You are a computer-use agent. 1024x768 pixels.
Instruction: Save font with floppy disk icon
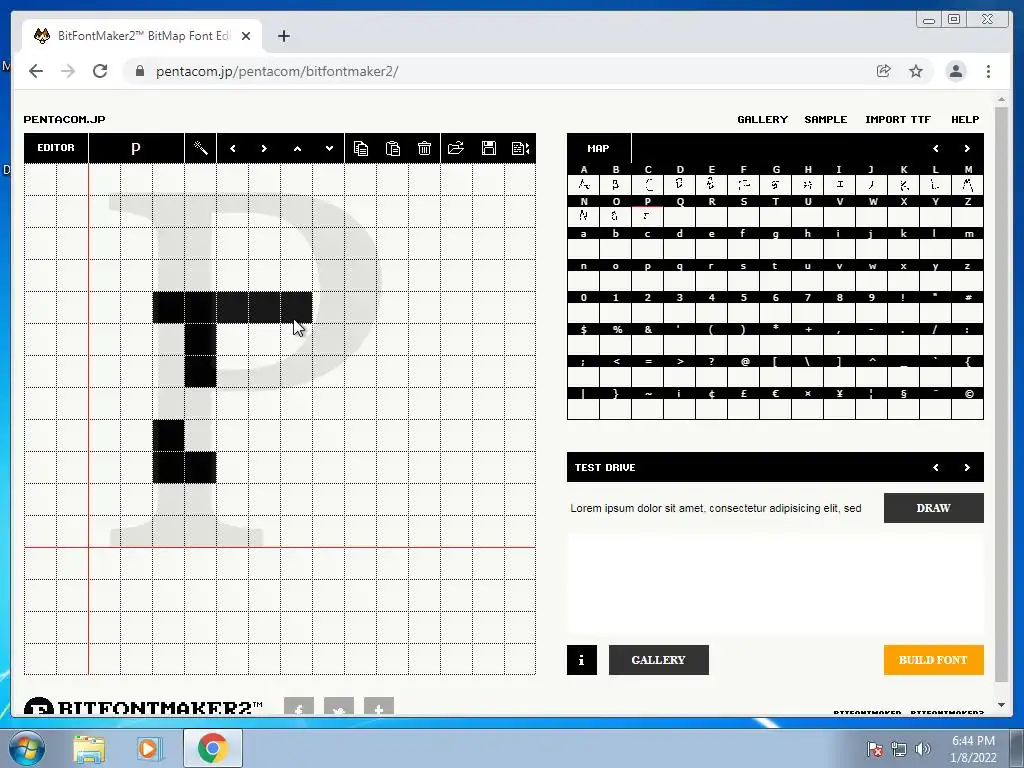click(x=488, y=148)
